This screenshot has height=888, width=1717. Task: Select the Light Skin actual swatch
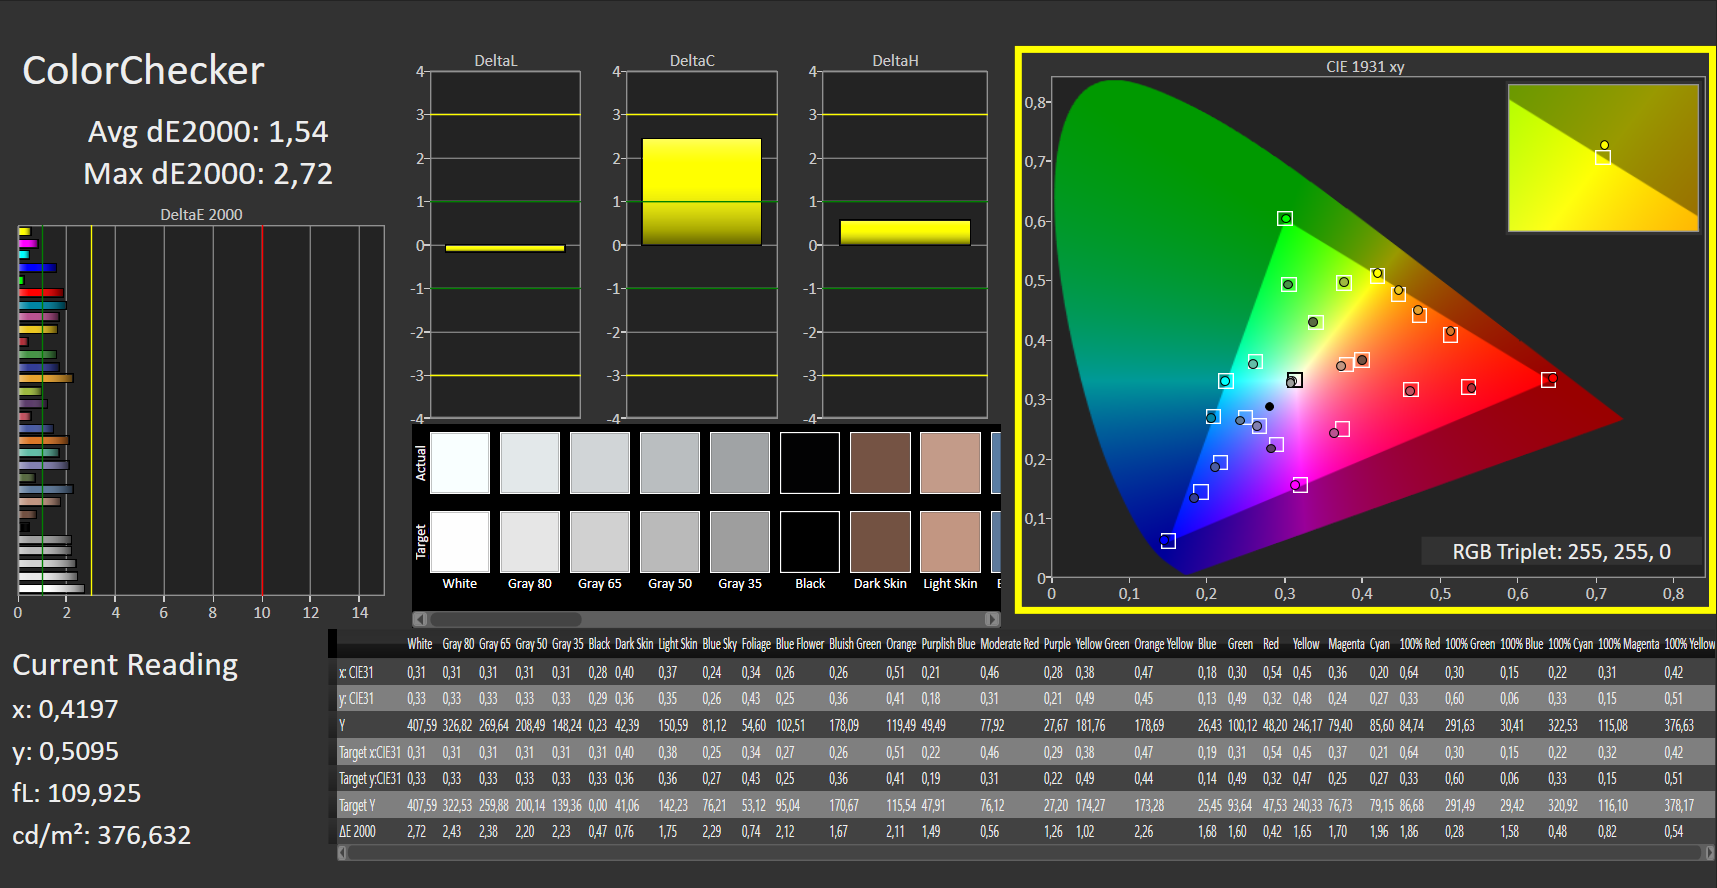click(x=950, y=463)
